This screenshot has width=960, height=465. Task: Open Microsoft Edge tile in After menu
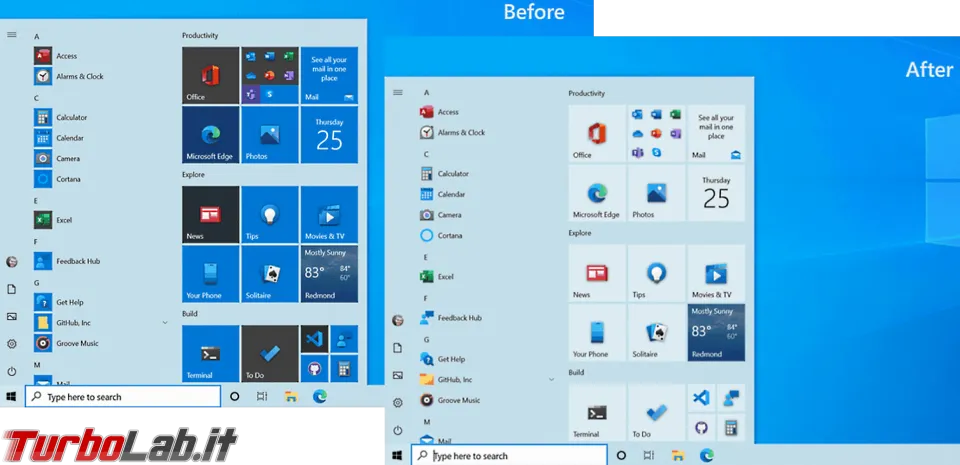(597, 193)
